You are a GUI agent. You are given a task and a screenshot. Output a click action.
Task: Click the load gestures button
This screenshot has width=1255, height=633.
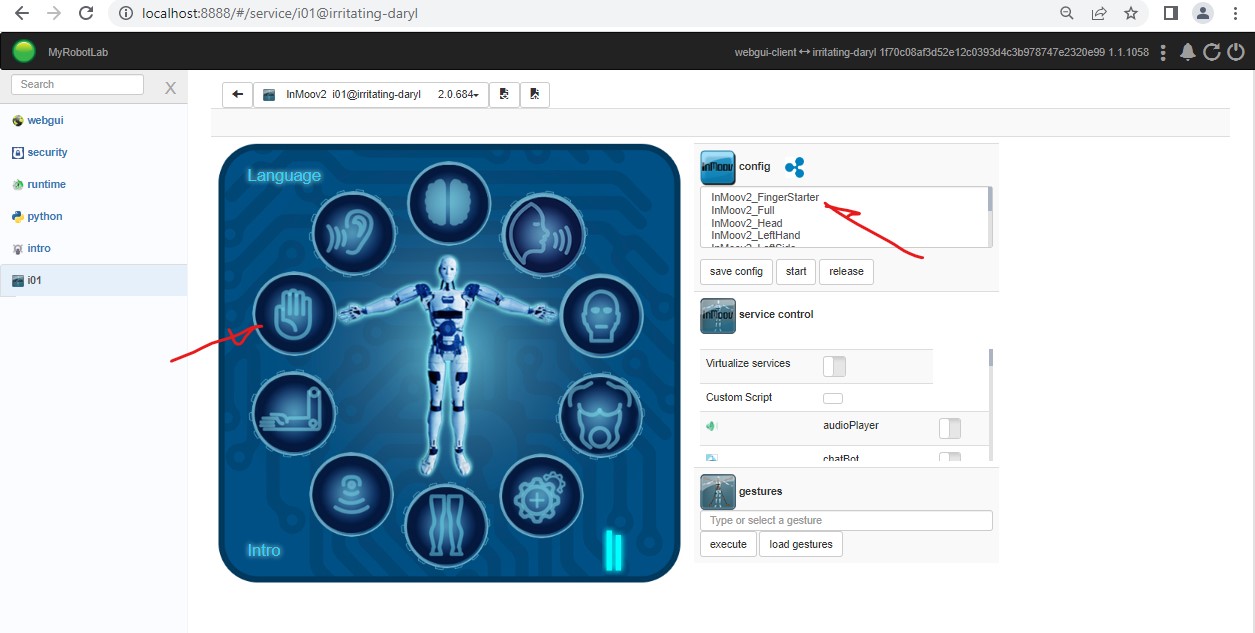click(x=800, y=544)
